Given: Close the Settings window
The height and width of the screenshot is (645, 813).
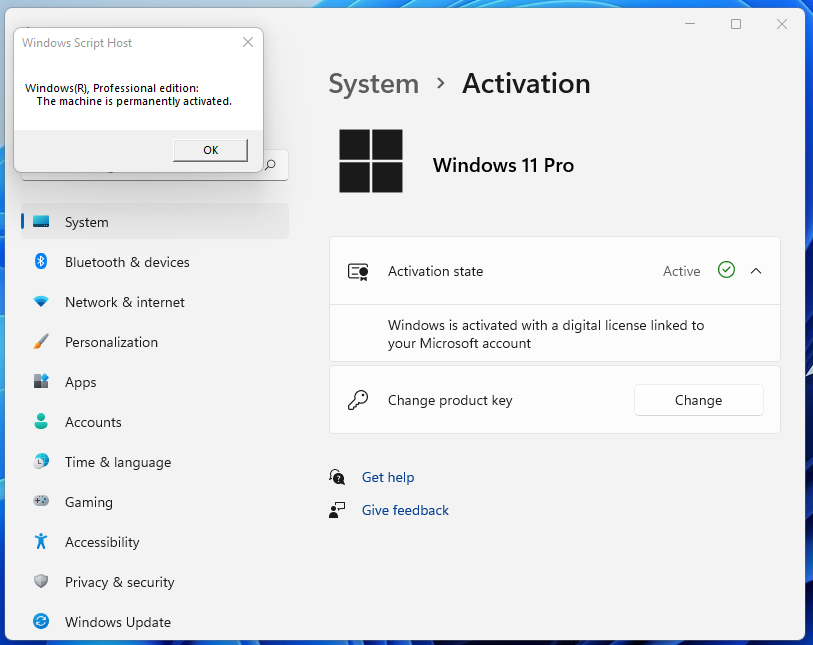Looking at the screenshot, I should [x=782, y=24].
